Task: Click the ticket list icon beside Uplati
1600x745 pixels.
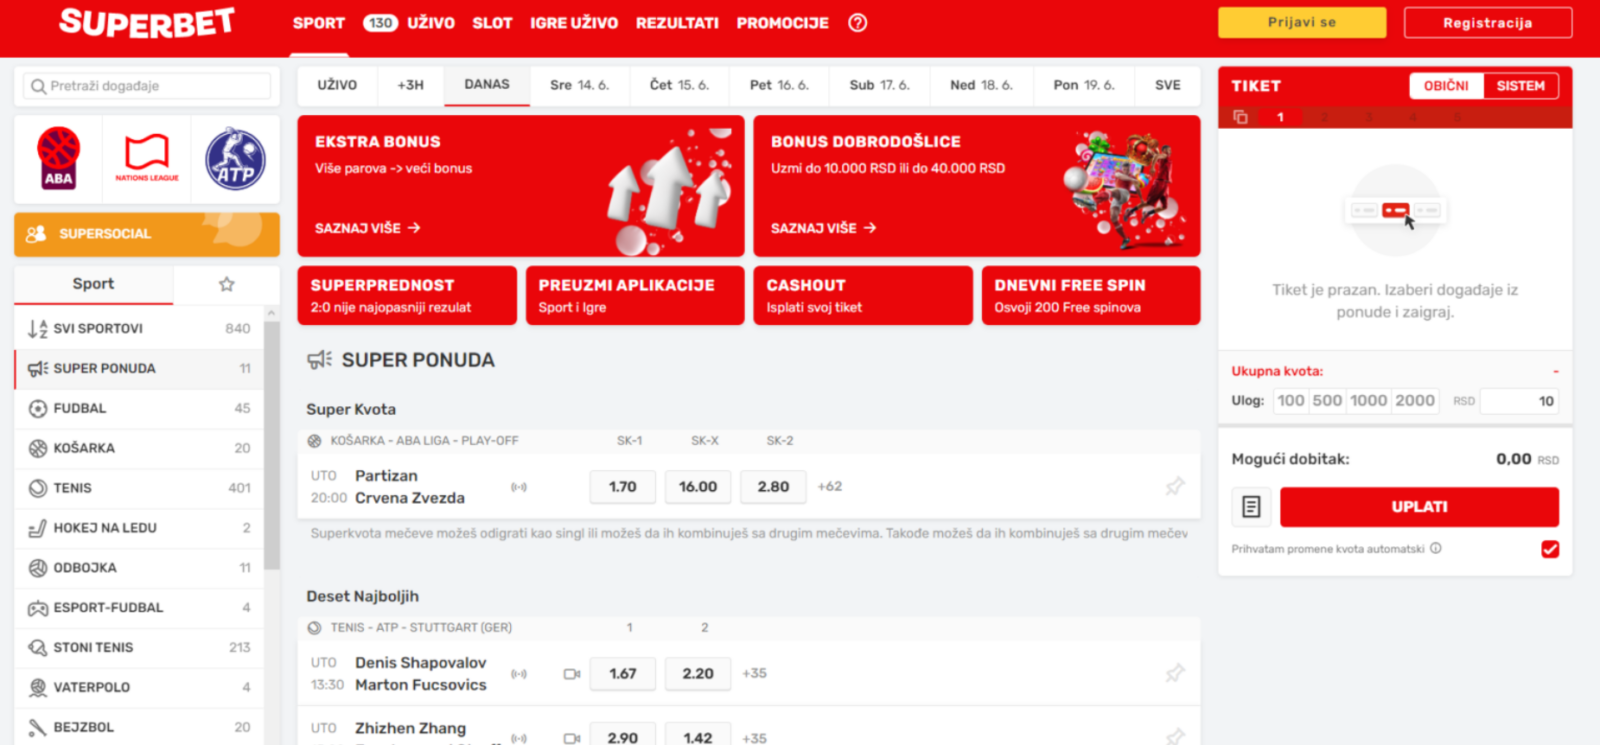Action: (1251, 507)
